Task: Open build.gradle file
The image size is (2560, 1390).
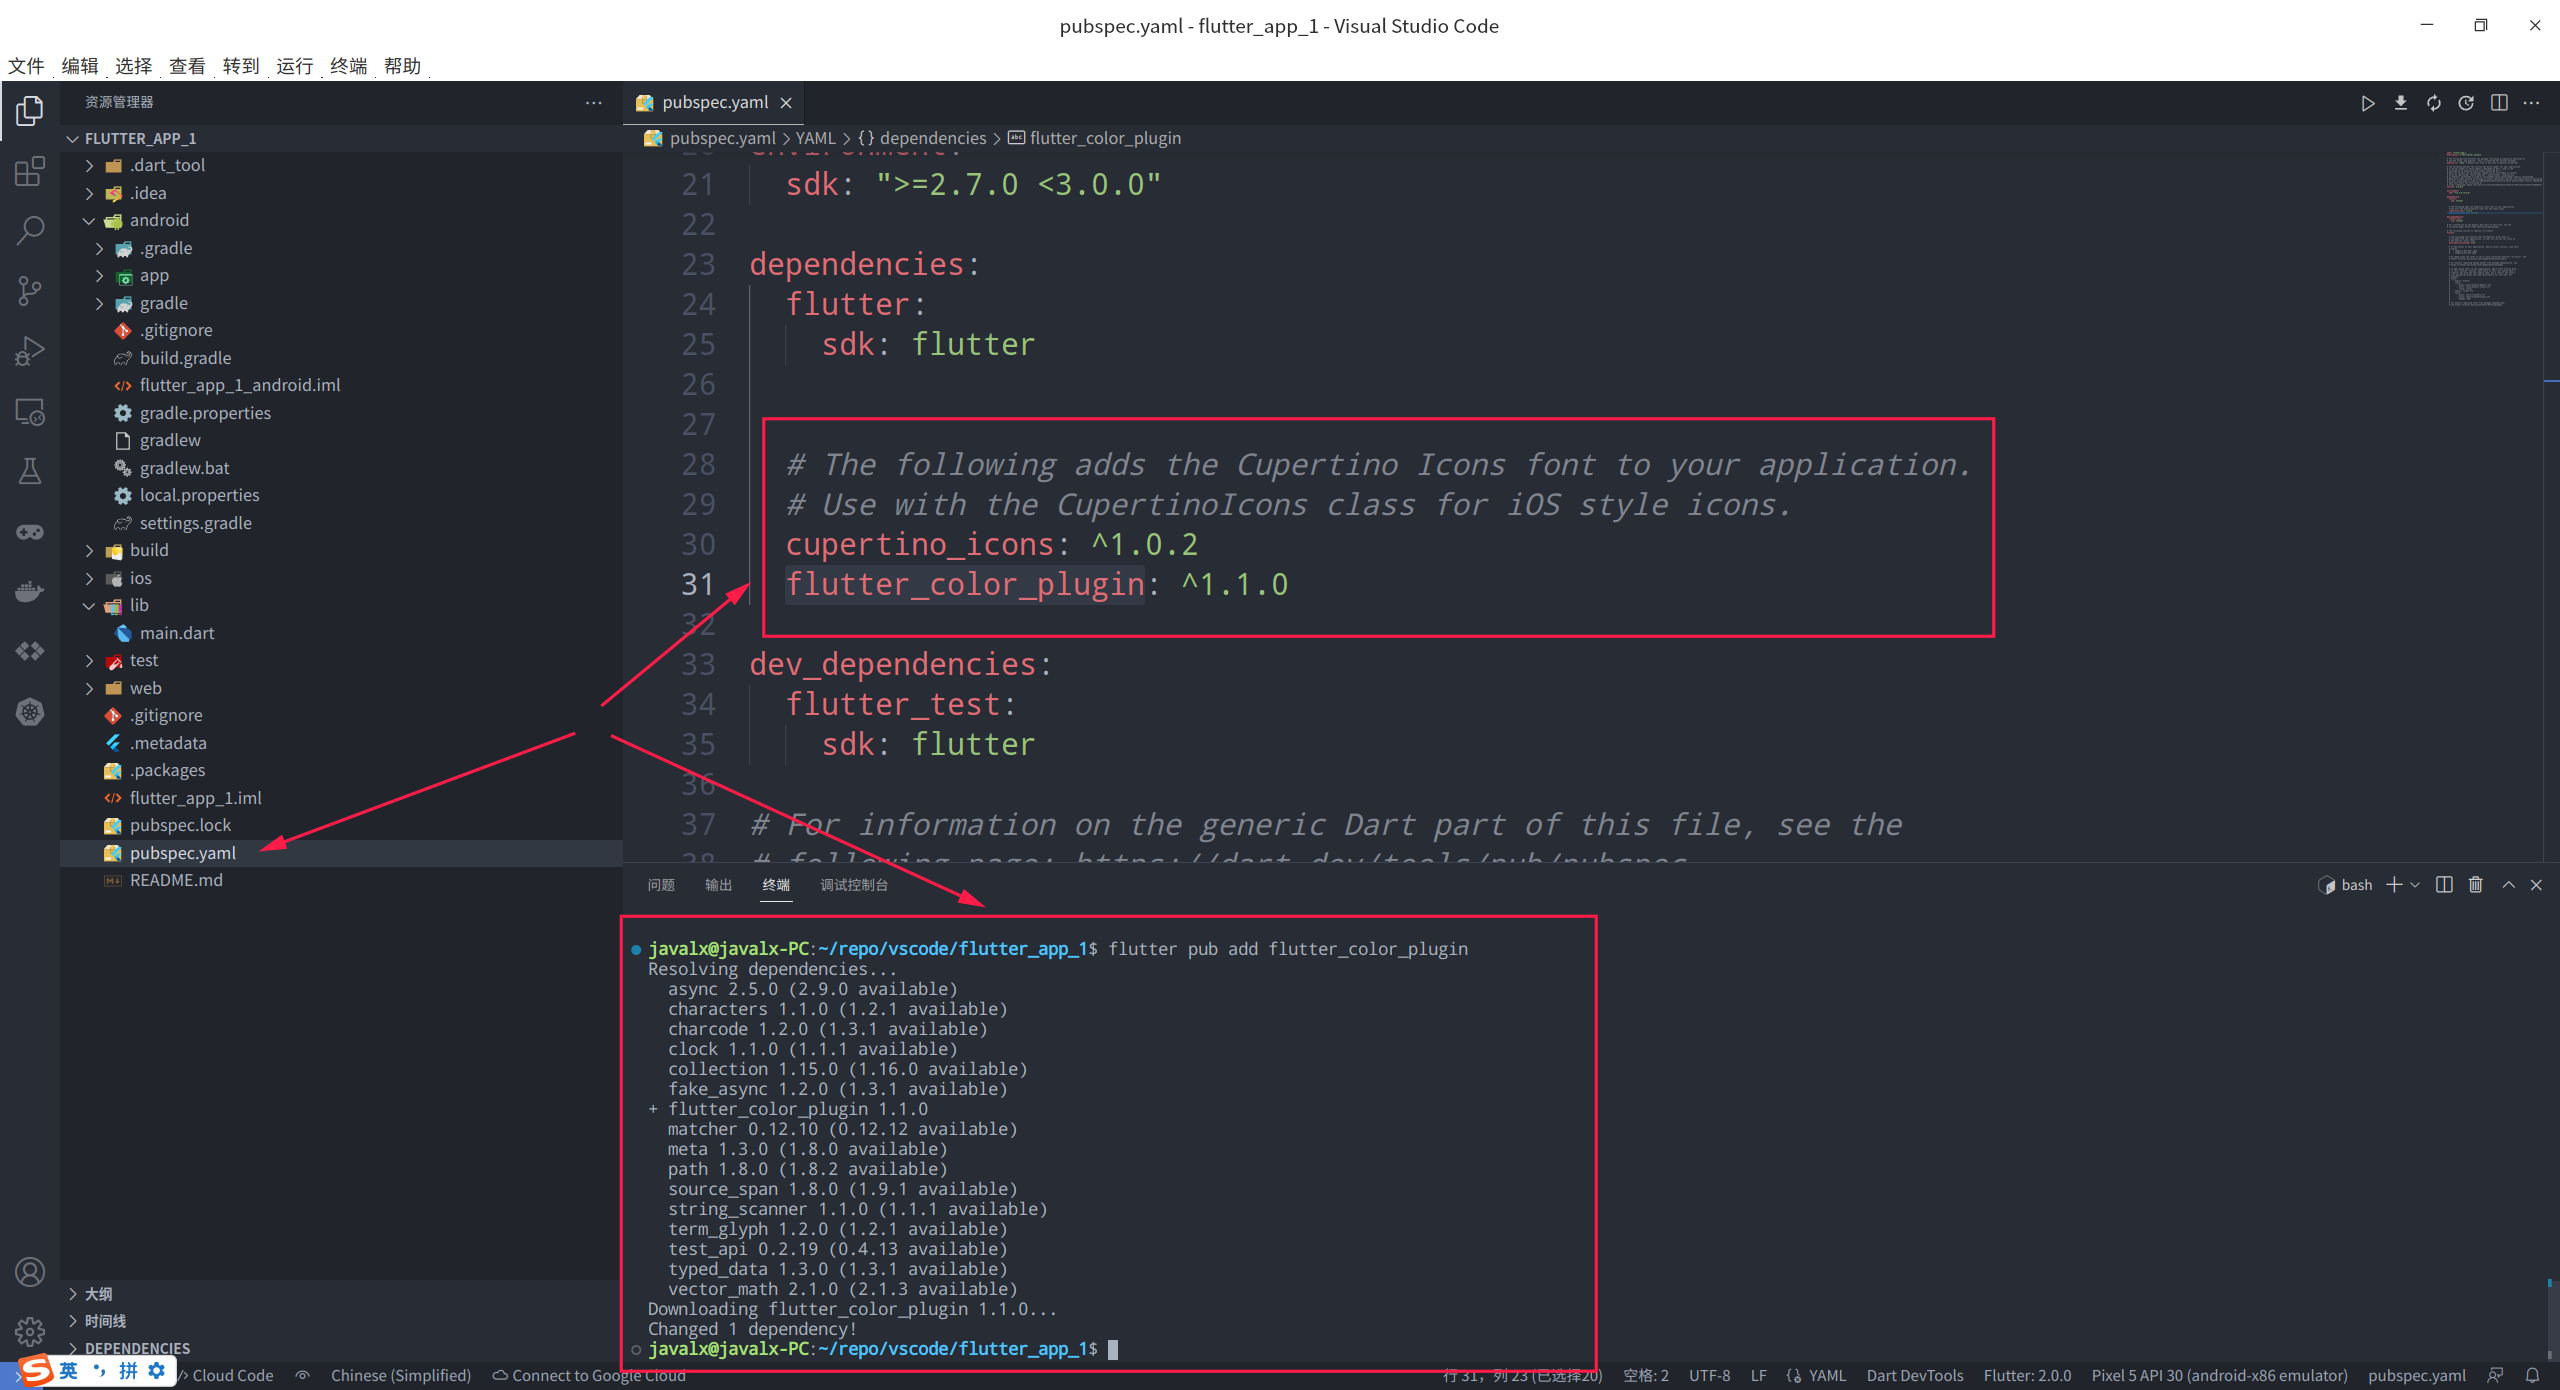Action: 340,358
